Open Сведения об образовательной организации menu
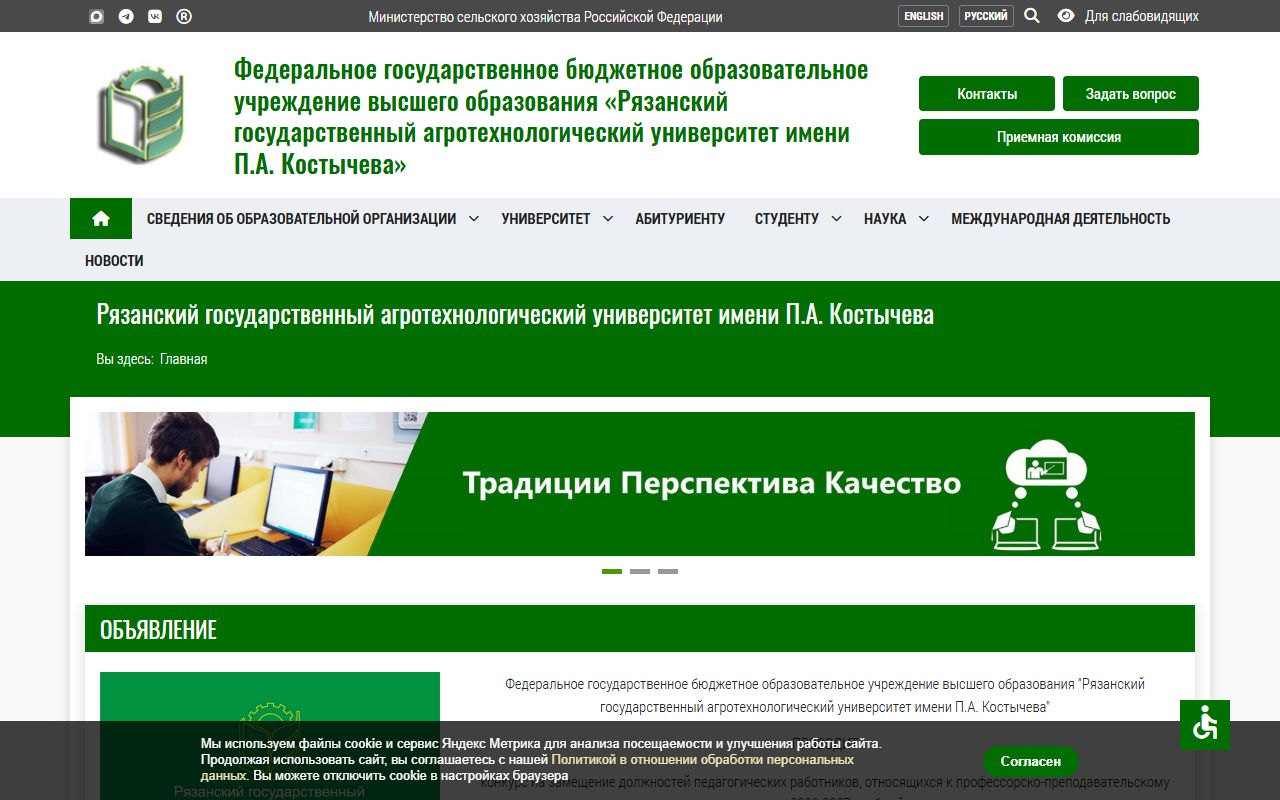This screenshot has height=800, width=1280. 301,218
